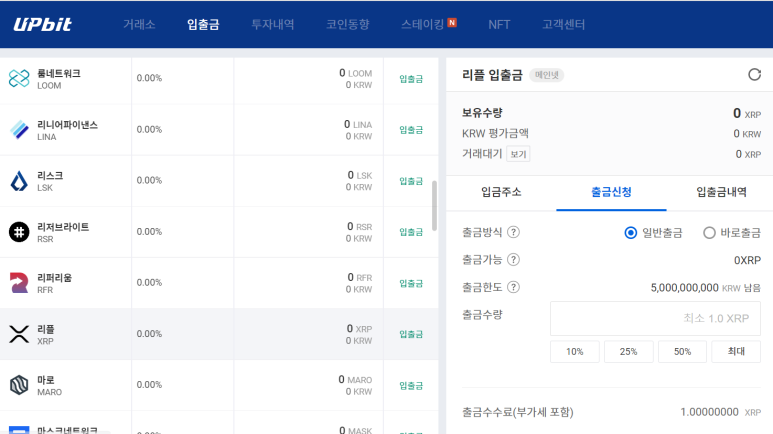773x434 pixels.
Task: Open the 입출금 menu
Action: [203, 24]
